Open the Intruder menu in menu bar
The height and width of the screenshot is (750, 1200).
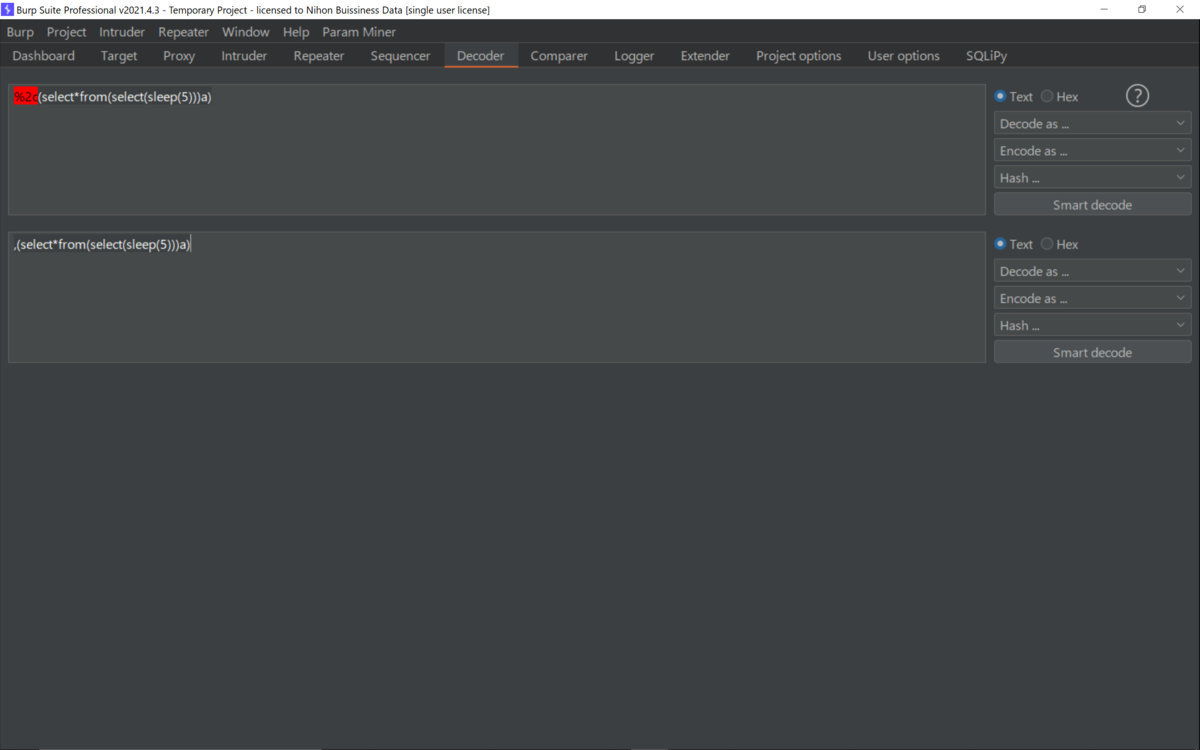tap(122, 32)
